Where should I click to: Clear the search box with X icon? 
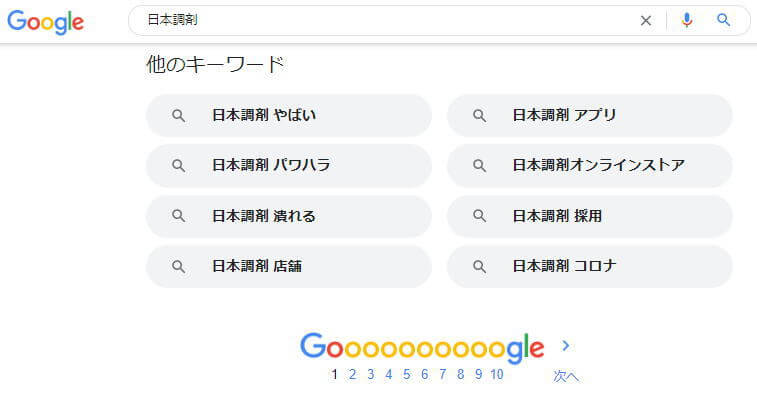click(645, 21)
